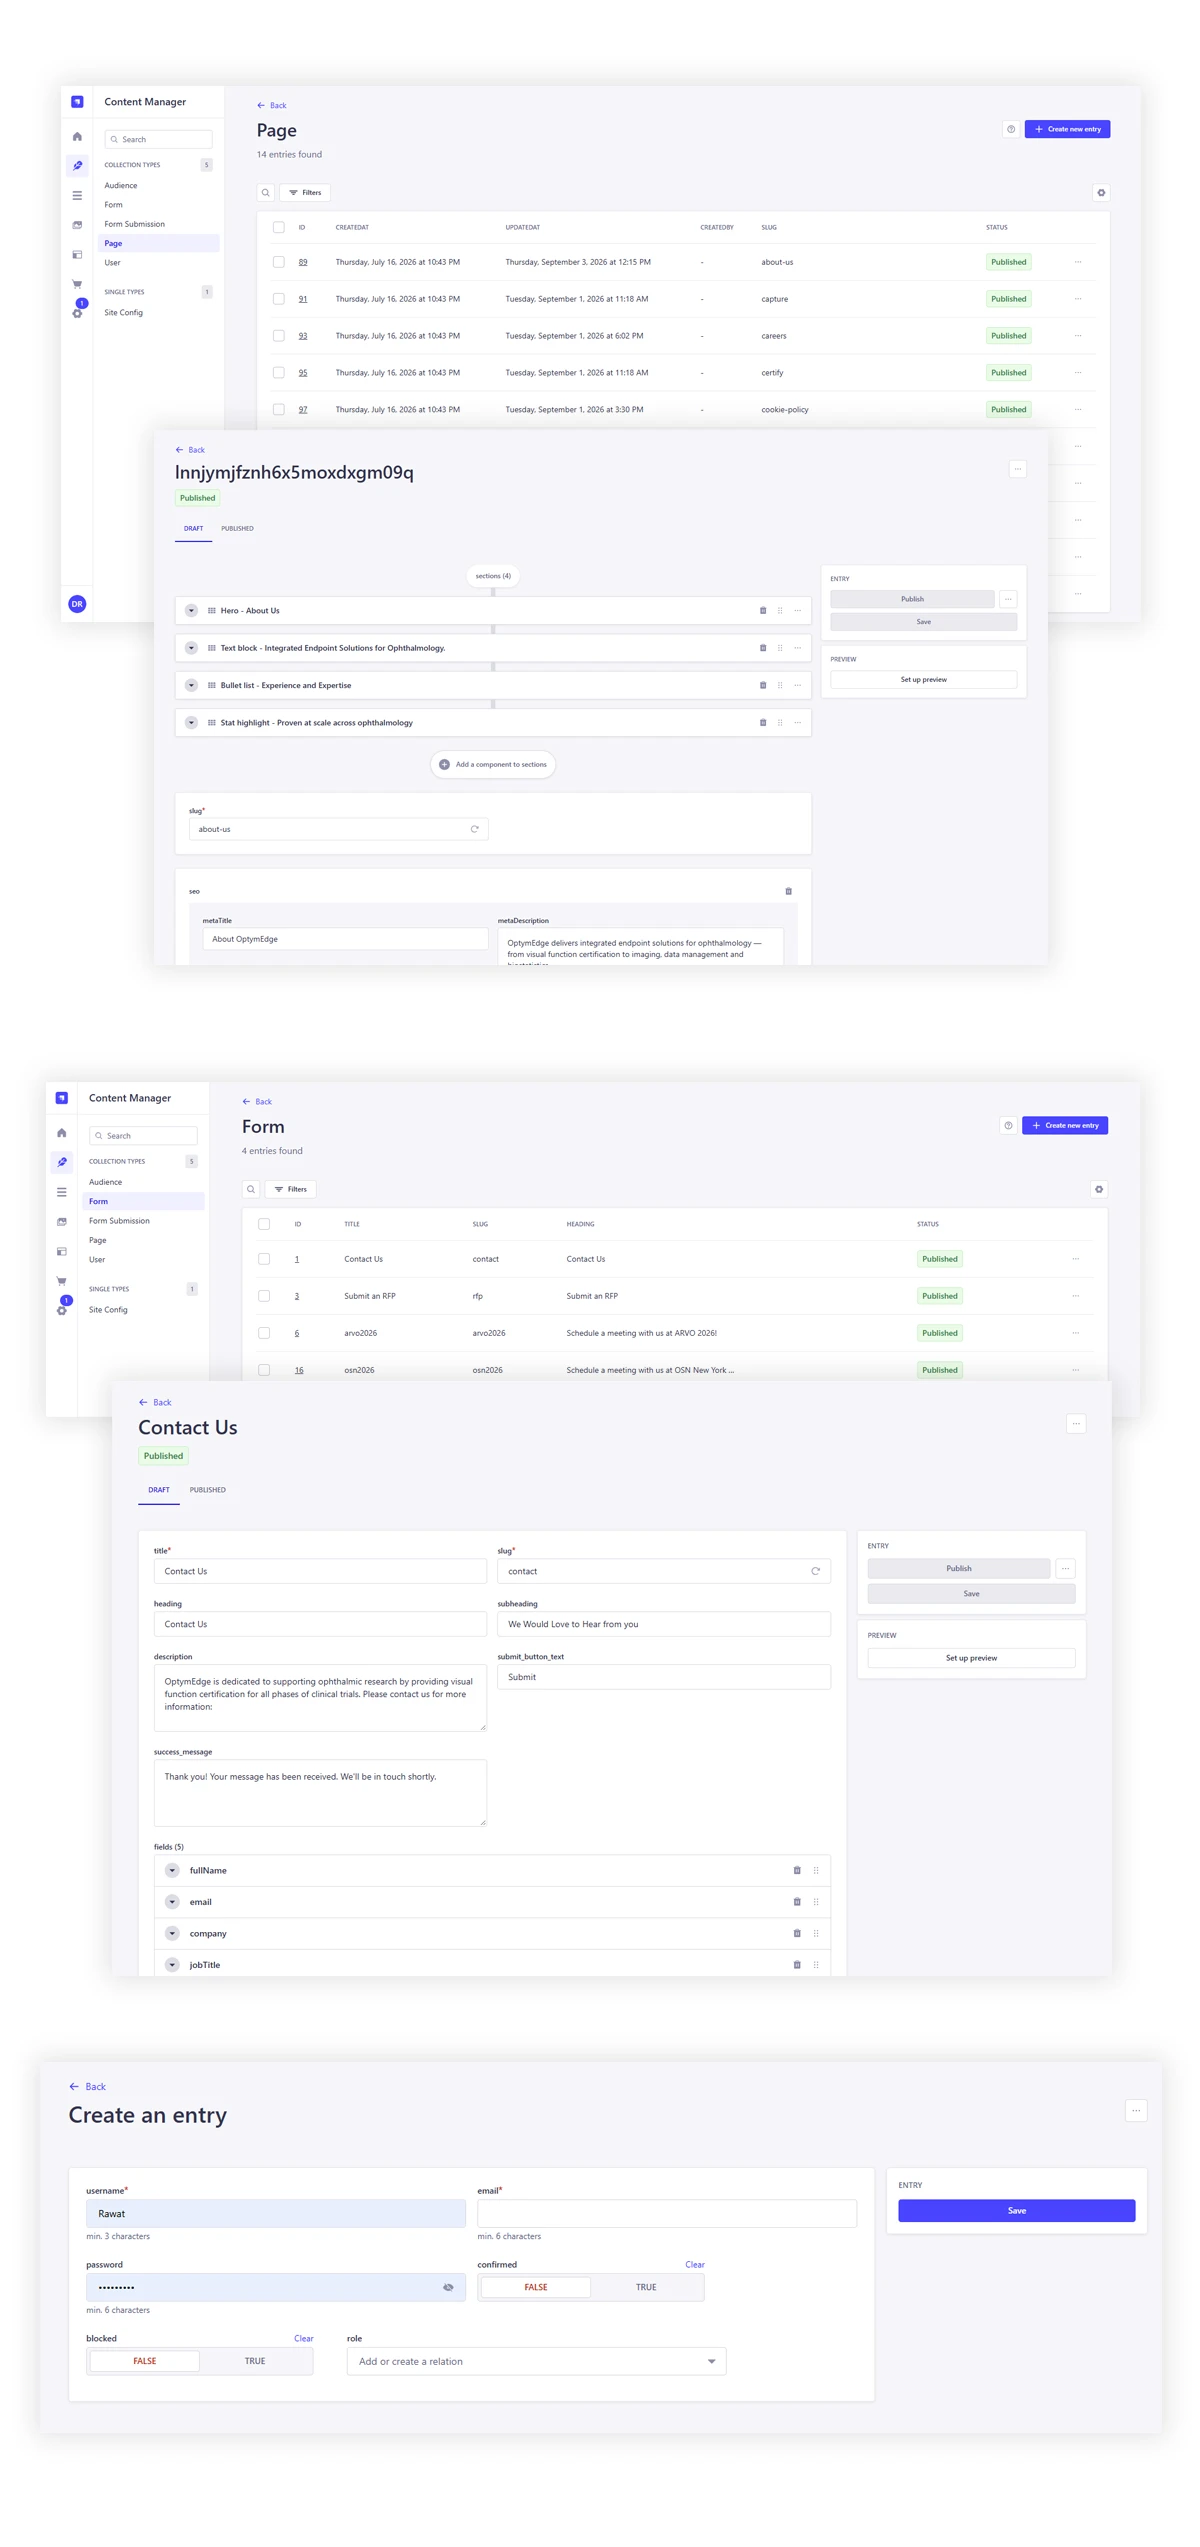1200x2547 pixels.
Task: Switch to PUBLISHED tab of about-us entry
Action: point(237,529)
